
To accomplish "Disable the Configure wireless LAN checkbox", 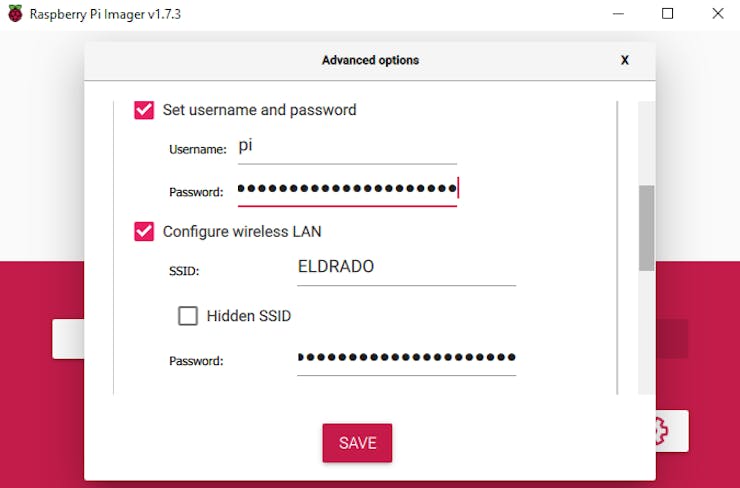I will pyautogui.click(x=144, y=232).
